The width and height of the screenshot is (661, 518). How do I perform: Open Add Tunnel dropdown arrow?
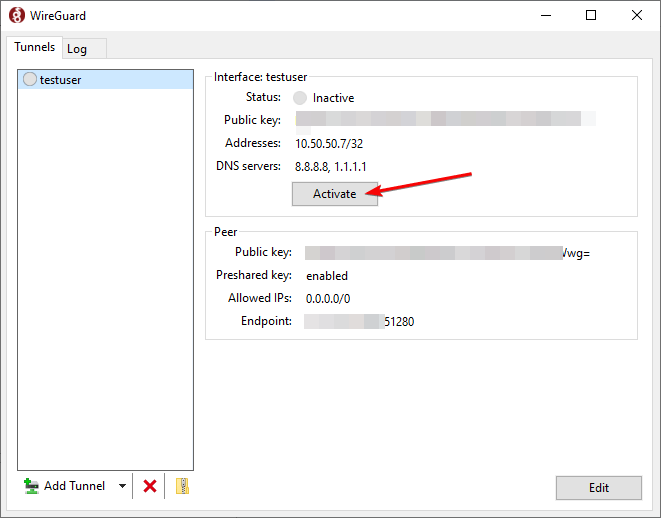click(122, 486)
